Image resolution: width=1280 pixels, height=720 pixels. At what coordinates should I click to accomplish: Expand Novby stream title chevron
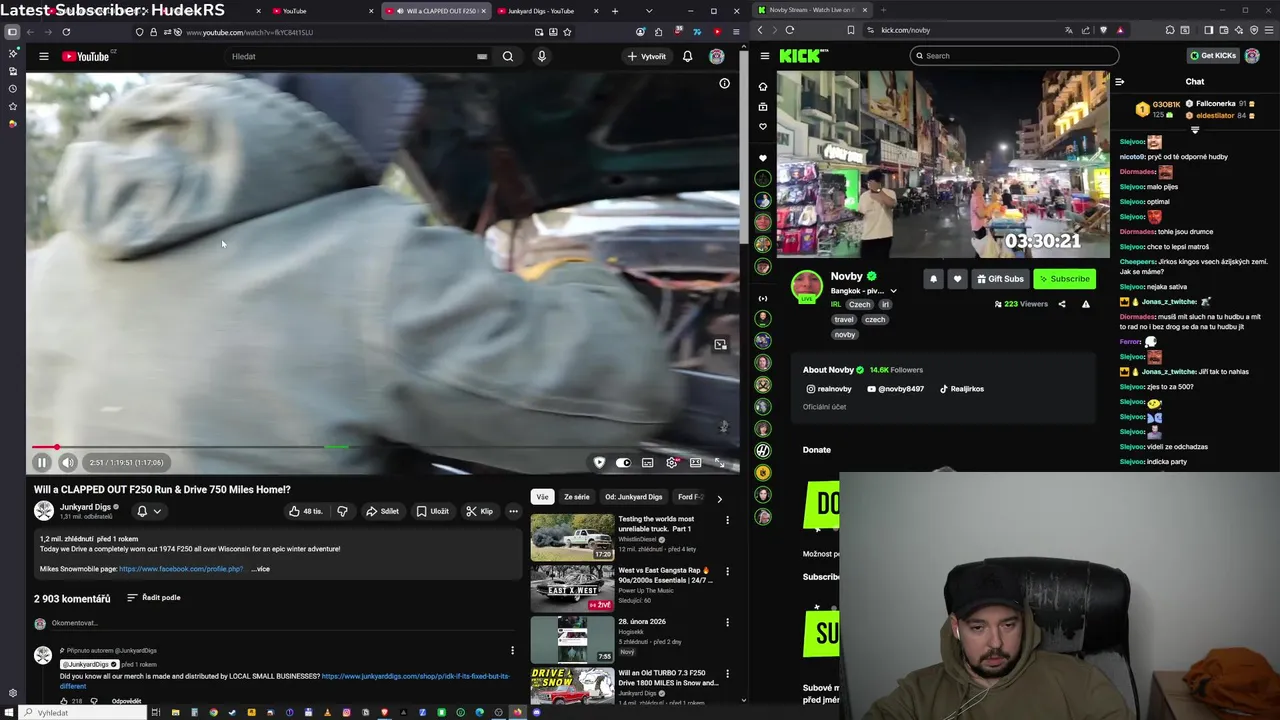pos(893,291)
